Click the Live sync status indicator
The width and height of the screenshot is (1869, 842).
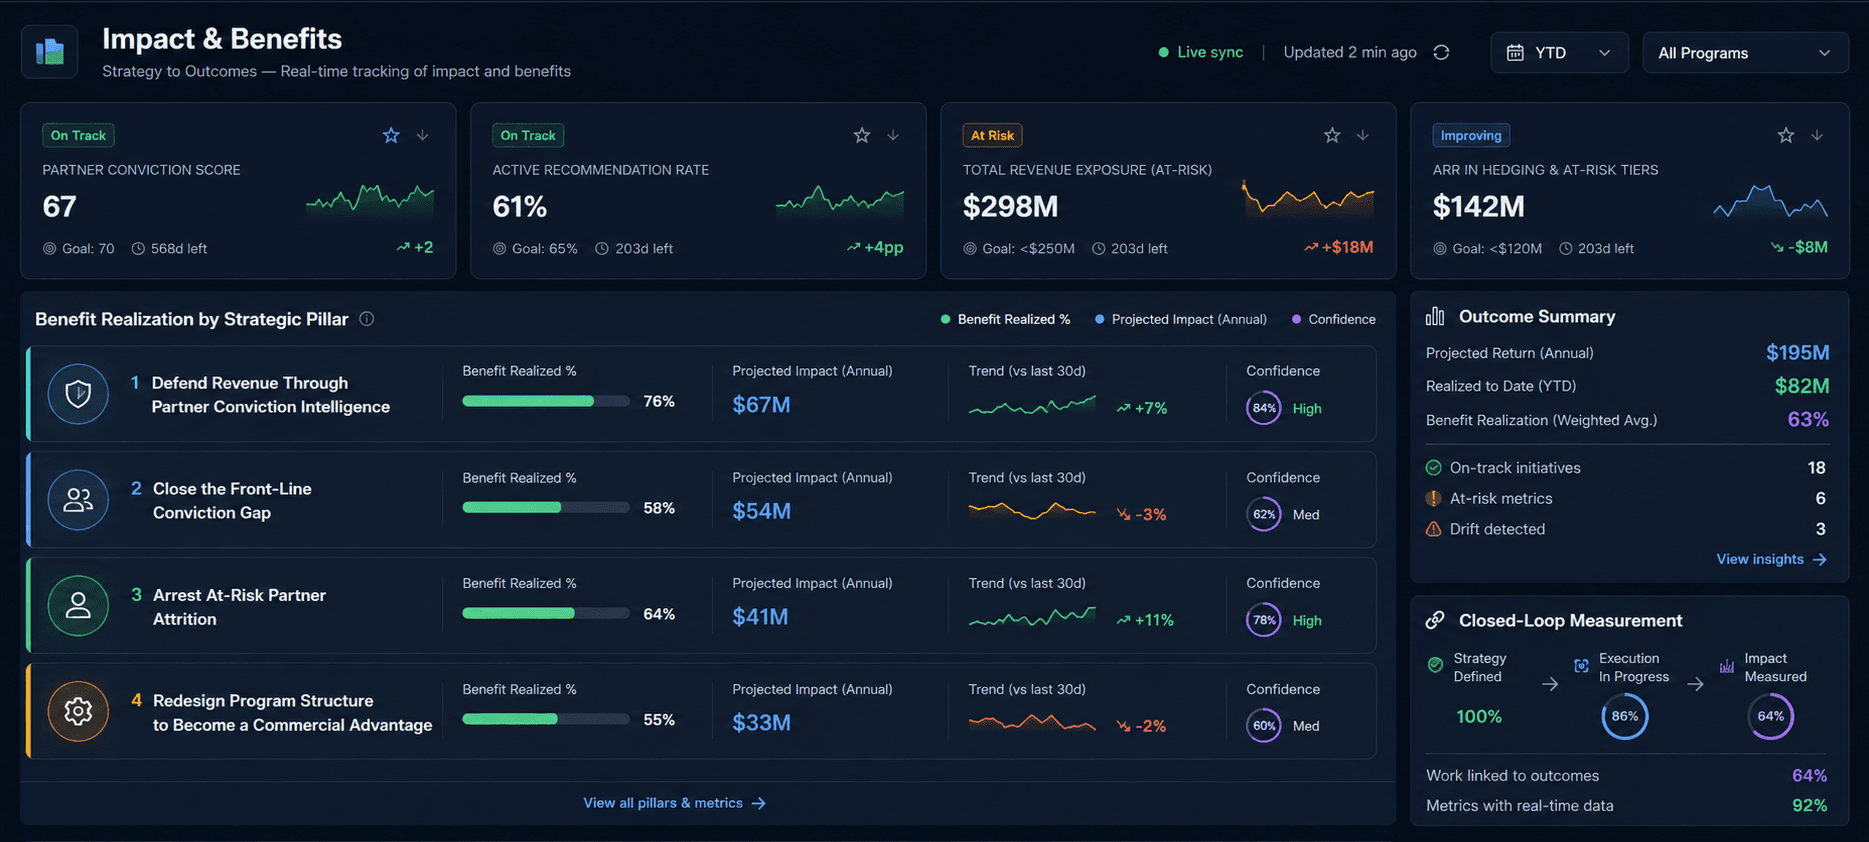(x=1200, y=52)
